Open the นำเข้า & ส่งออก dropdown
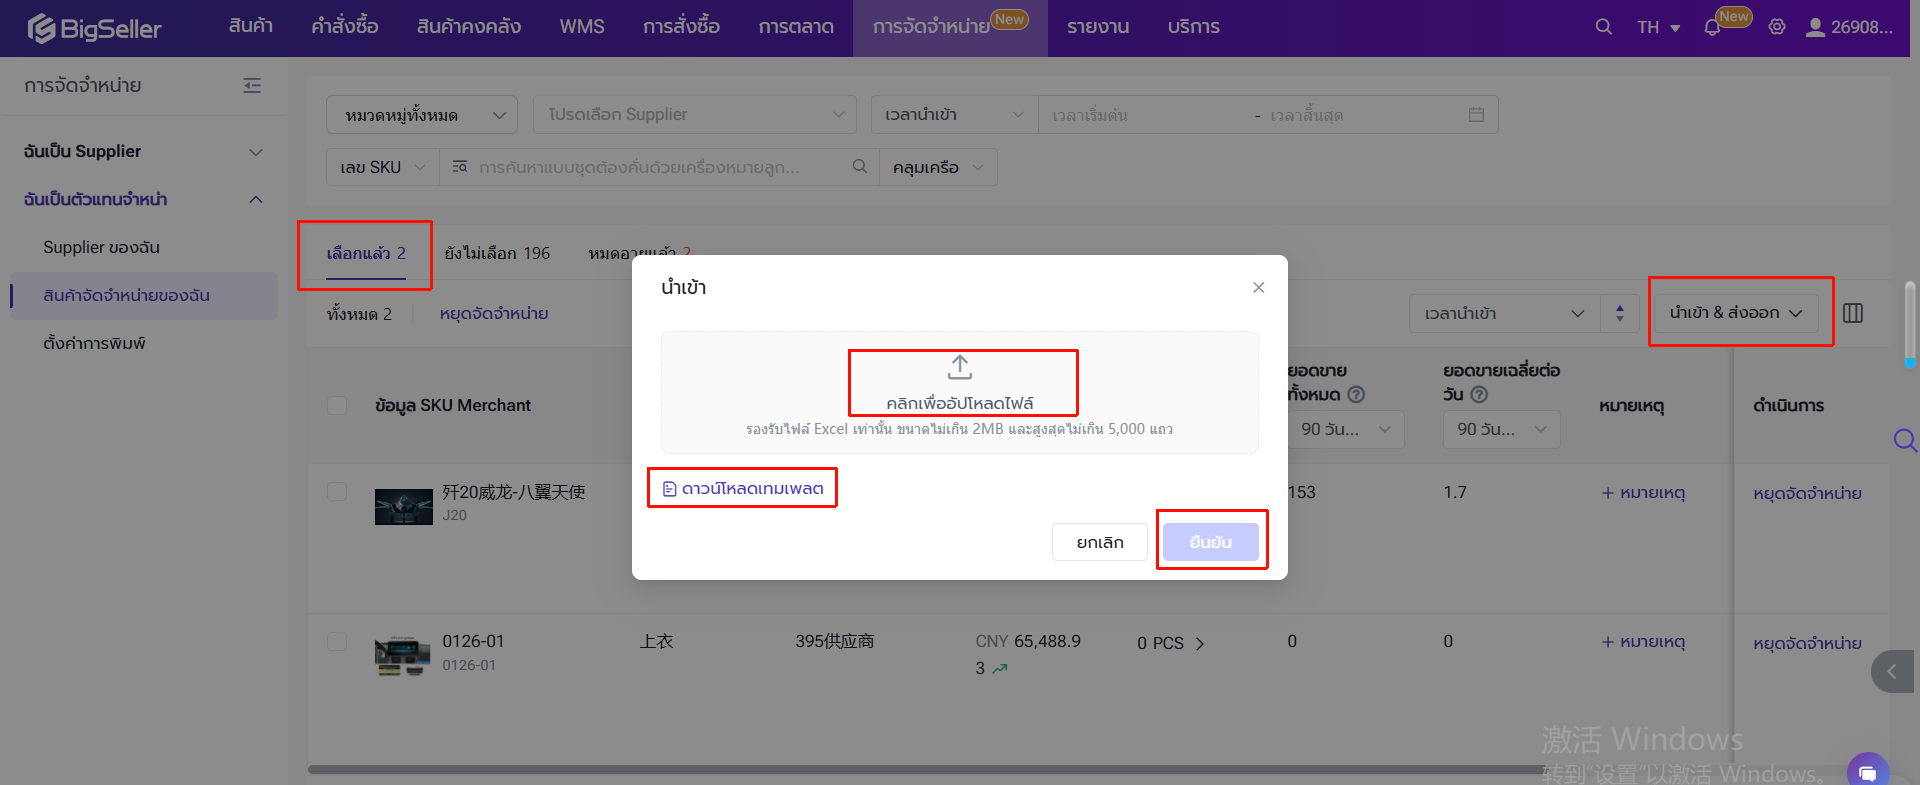 (x=1735, y=313)
